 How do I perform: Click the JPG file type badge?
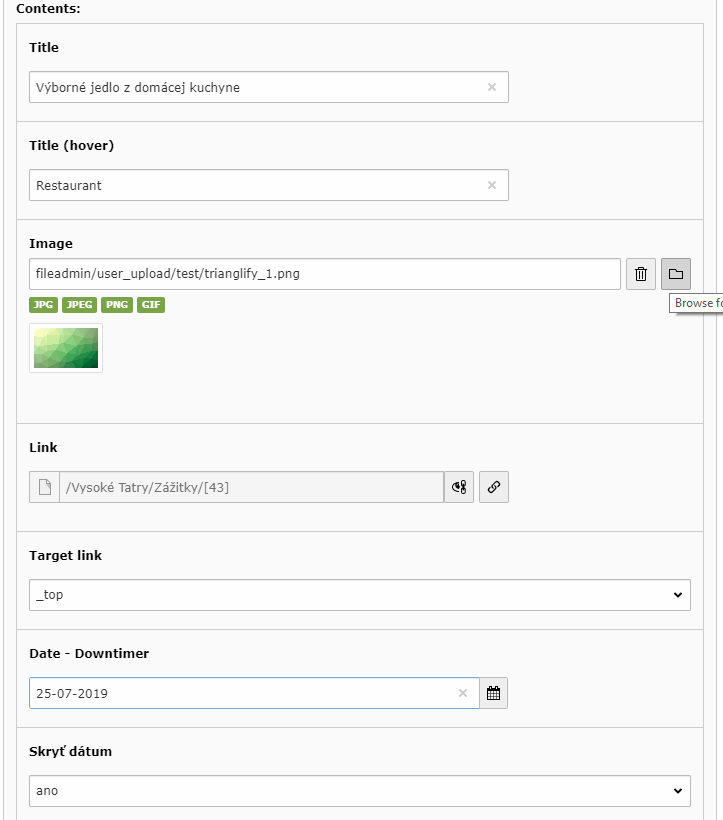click(43, 305)
